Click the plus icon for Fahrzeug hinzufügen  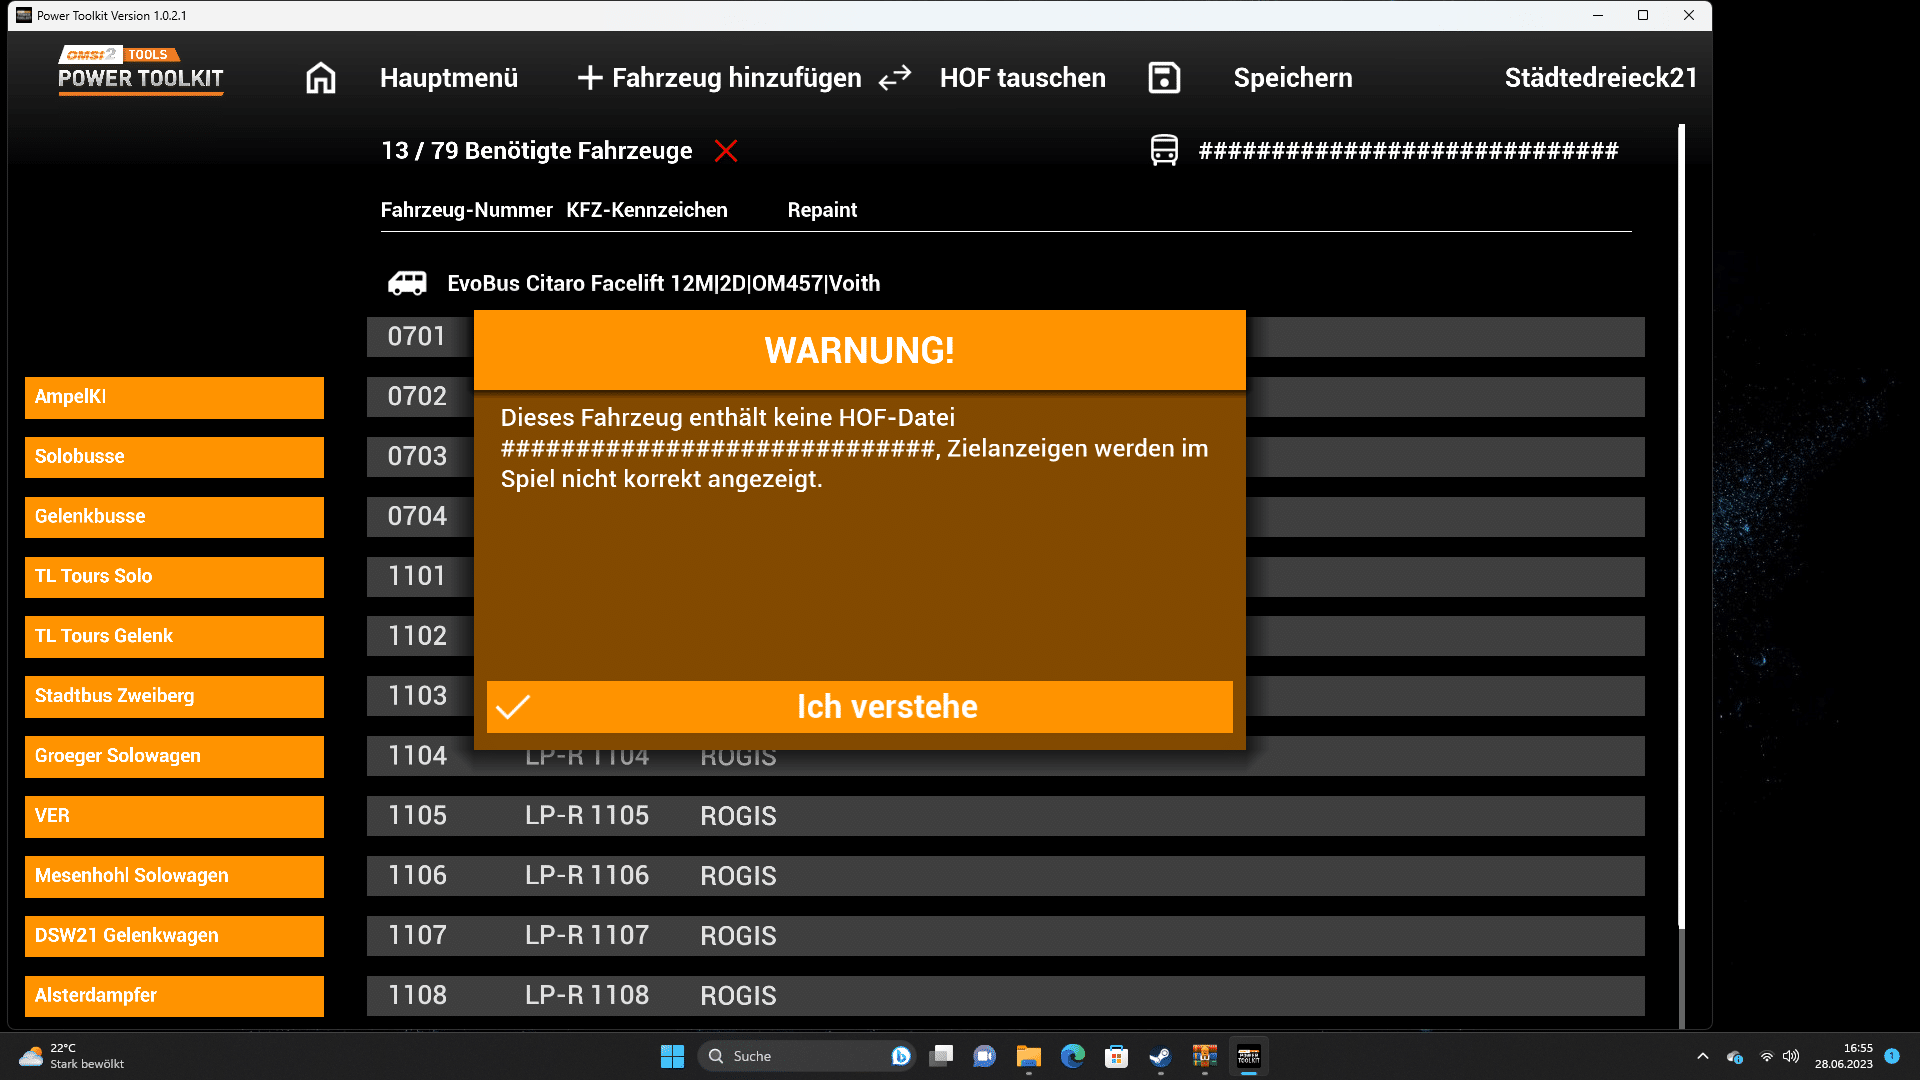point(590,78)
